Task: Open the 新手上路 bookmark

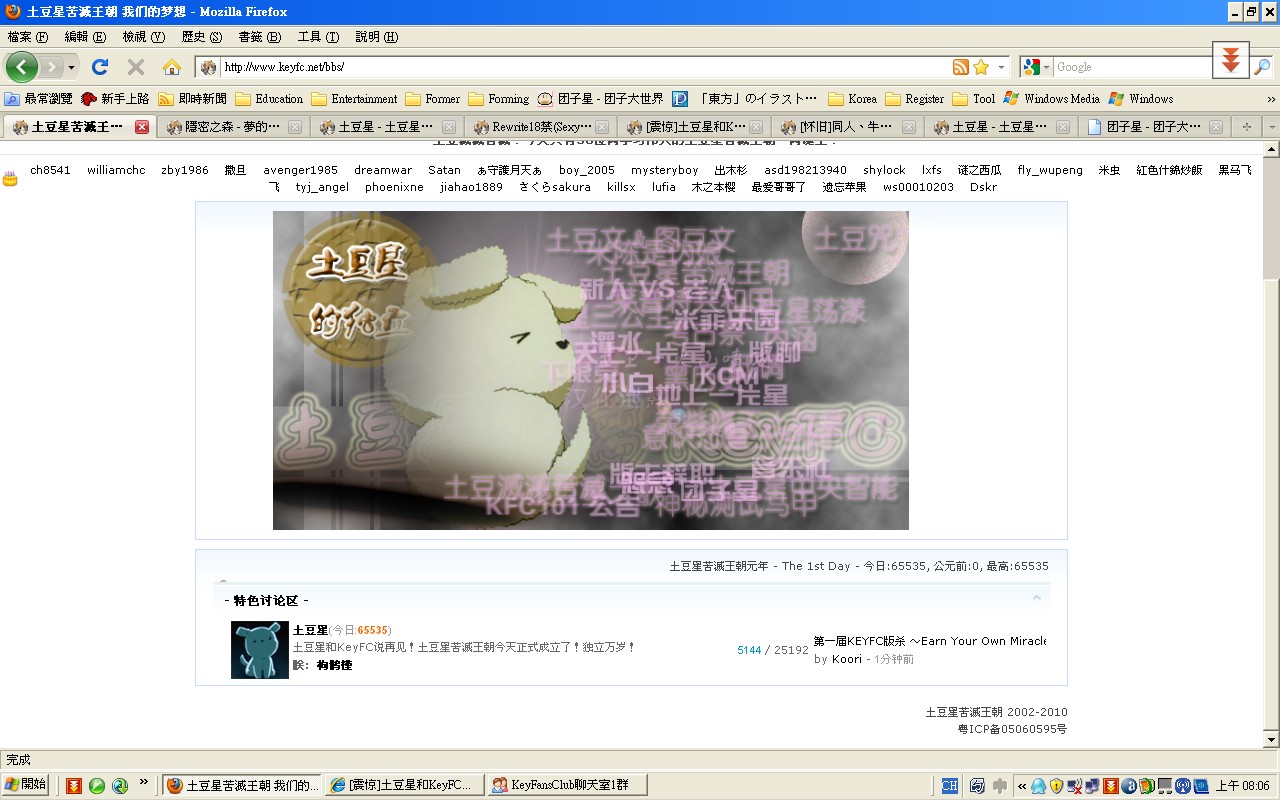Action: click(x=115, y=99)
